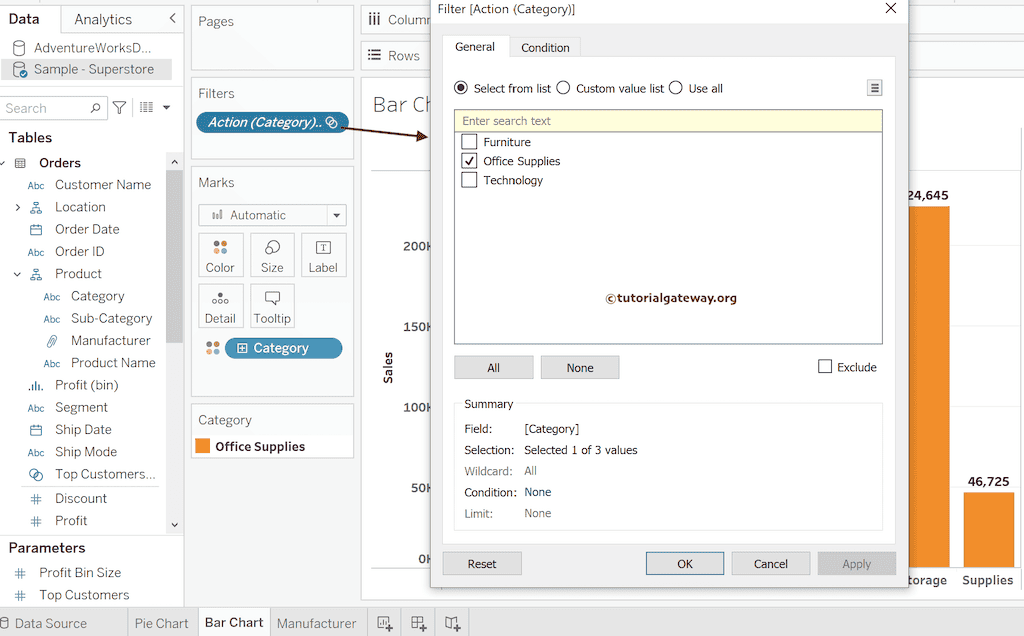Choose the Custom value list radio button
Image resolution: width=1024 pixels, height=636 pixels.
click(x=563, y=87)
